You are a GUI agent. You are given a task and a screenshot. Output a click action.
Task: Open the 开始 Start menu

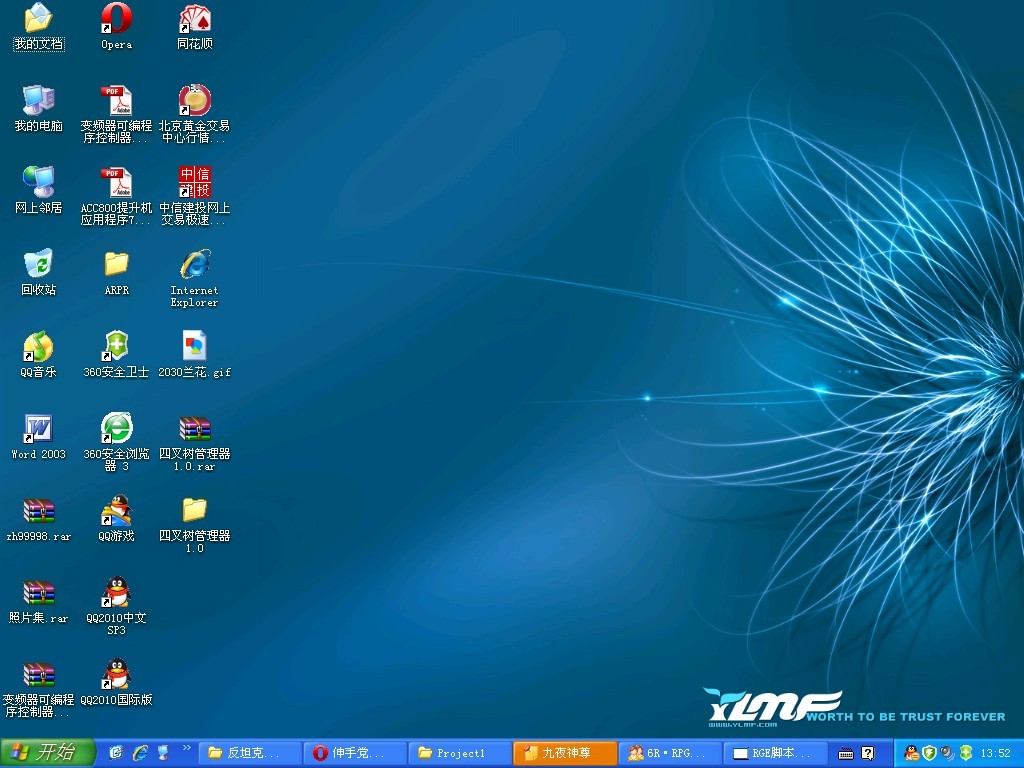(x=48, y=753)
